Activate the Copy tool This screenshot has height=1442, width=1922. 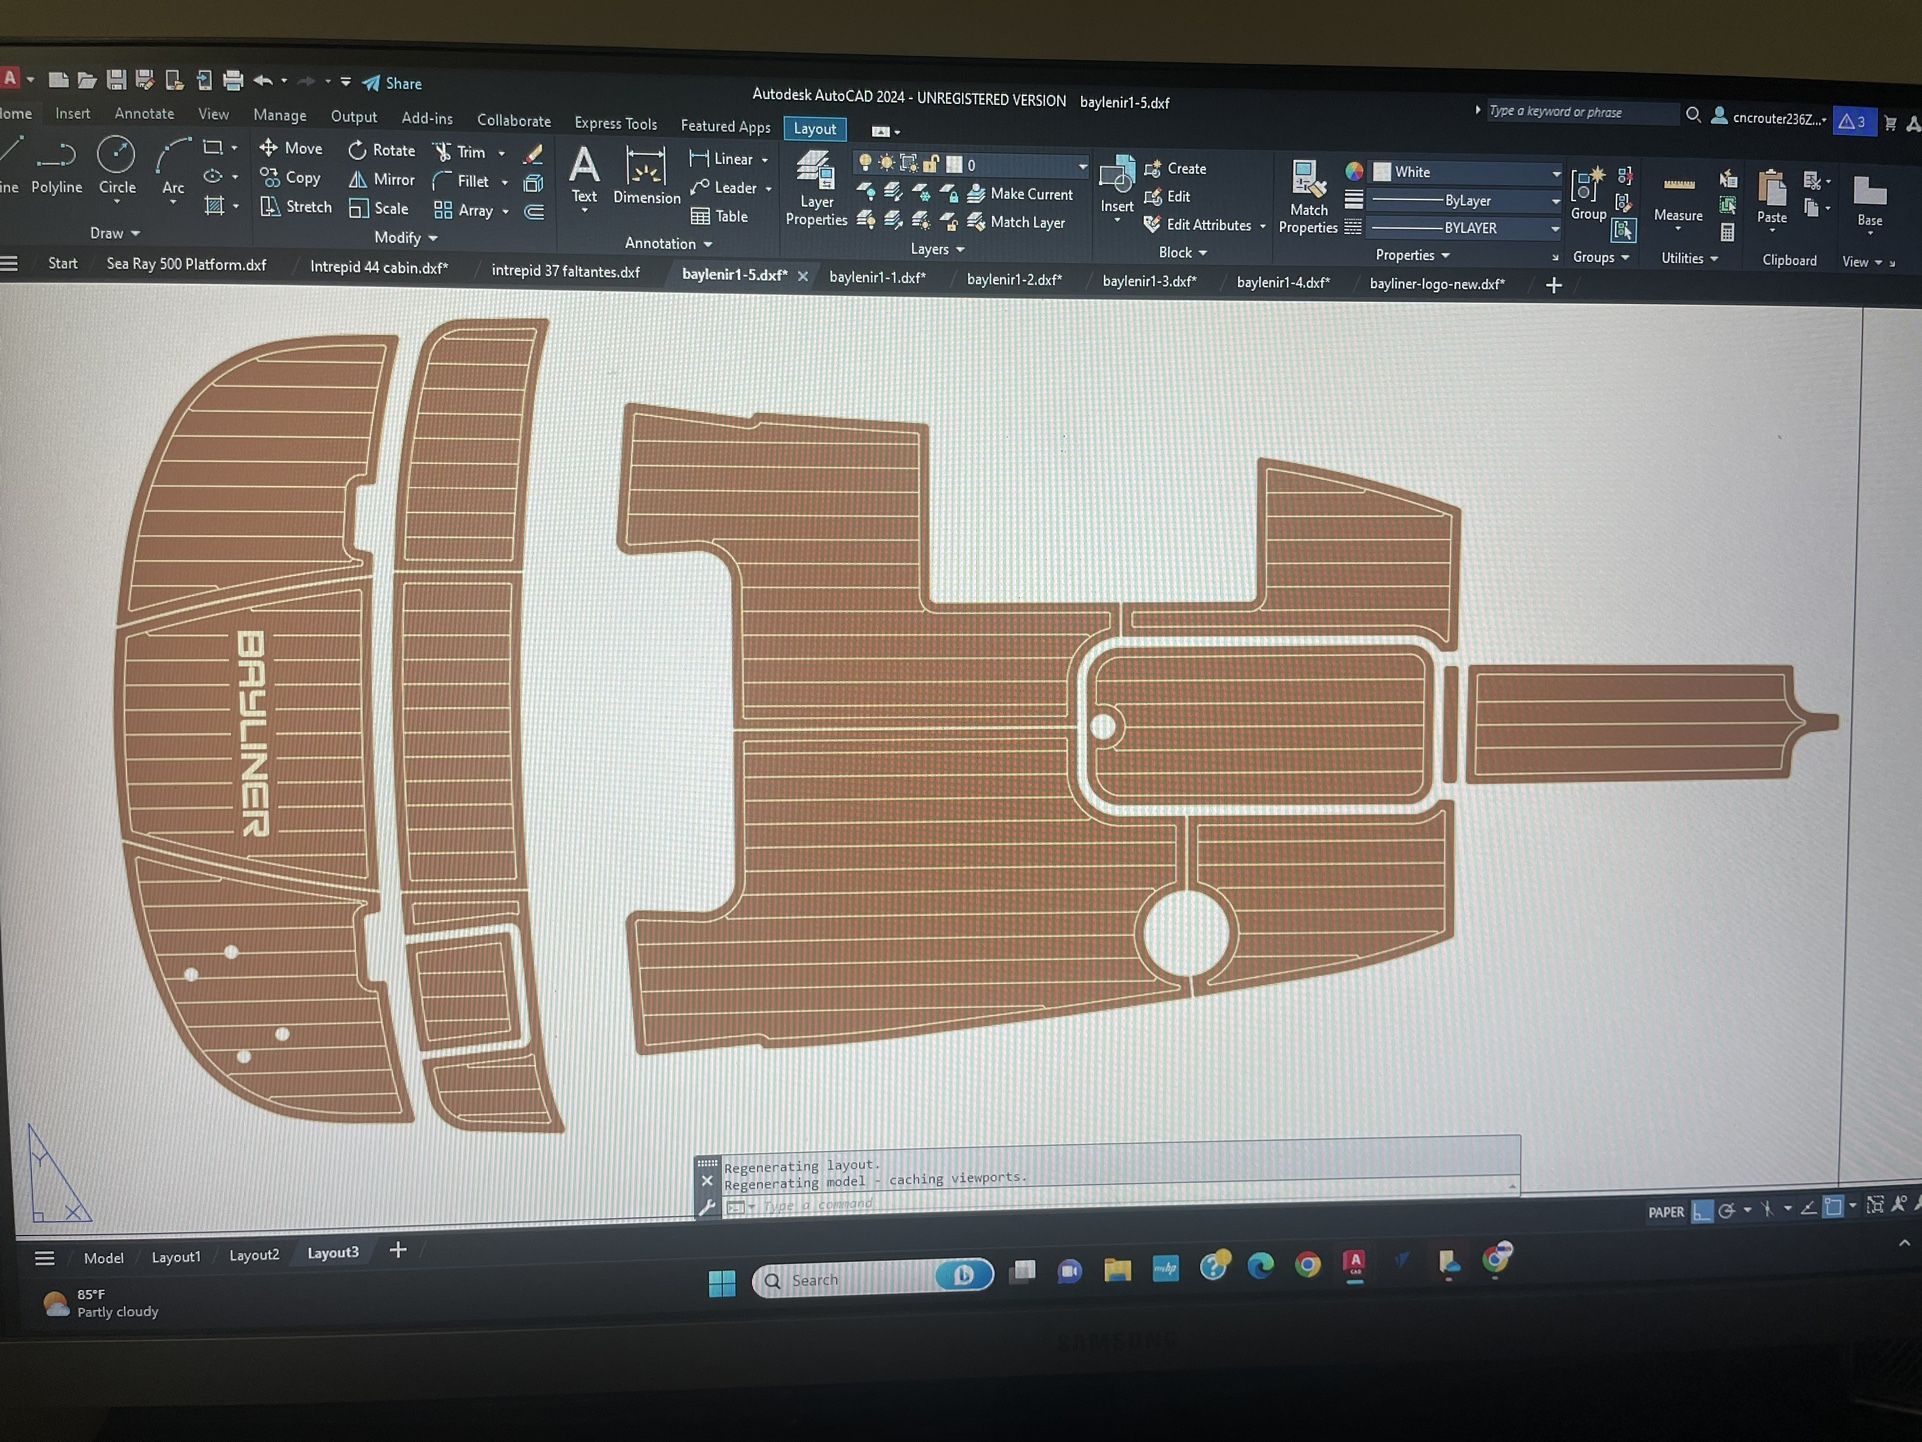point(291,177)
